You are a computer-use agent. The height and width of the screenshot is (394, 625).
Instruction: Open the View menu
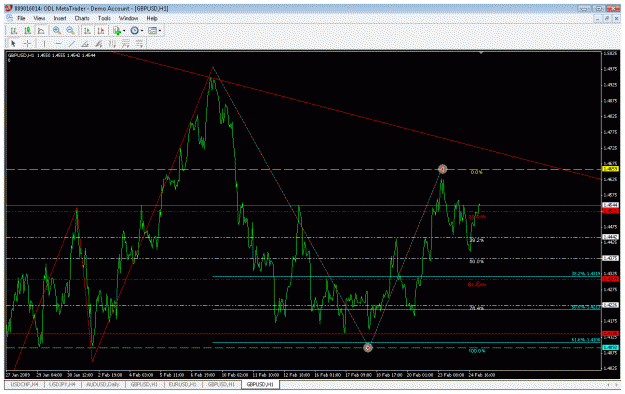pyautogui.click(x=39, y=18)
